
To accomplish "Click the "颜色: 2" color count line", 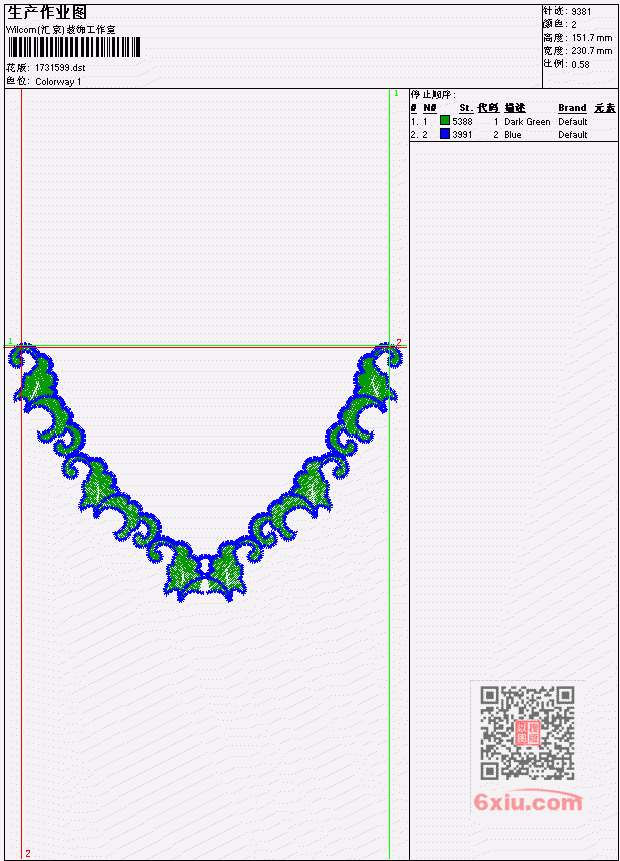I will tap(560, 25).
